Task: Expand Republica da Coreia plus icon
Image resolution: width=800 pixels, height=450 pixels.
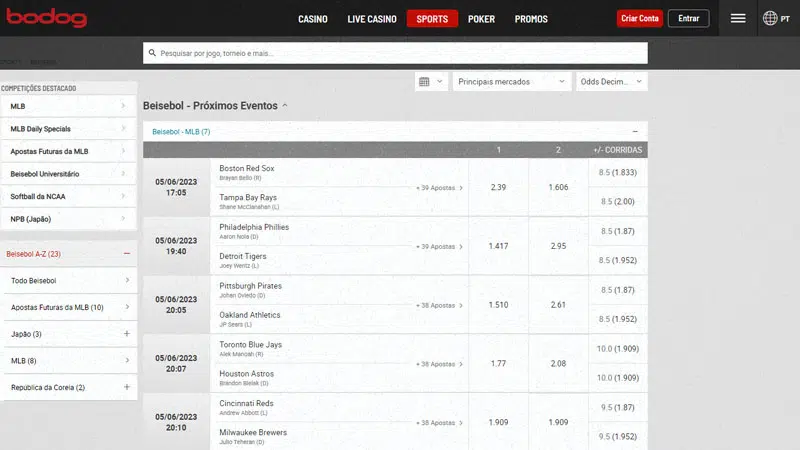Action: pos(126,387)
